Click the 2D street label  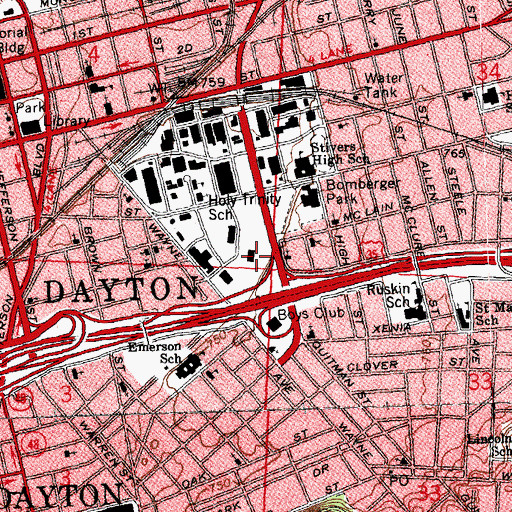coord(184,50)
